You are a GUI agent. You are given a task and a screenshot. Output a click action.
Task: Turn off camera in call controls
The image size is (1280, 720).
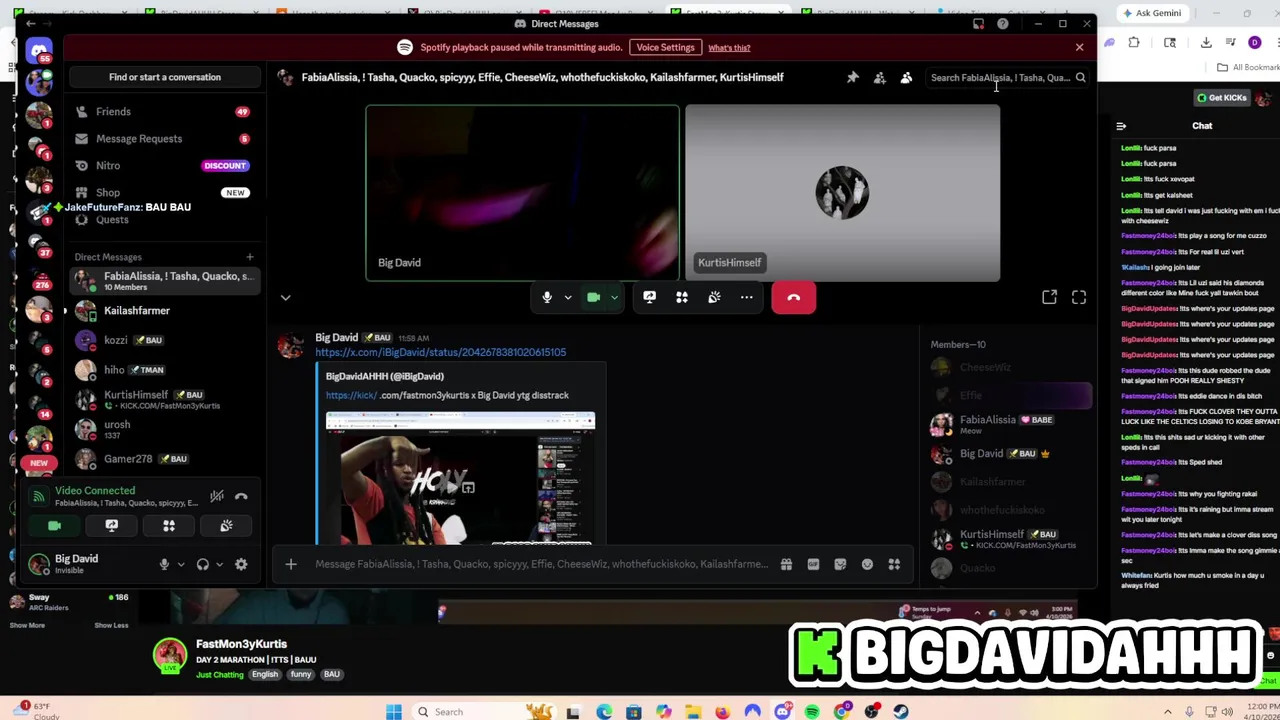[593, 297]
